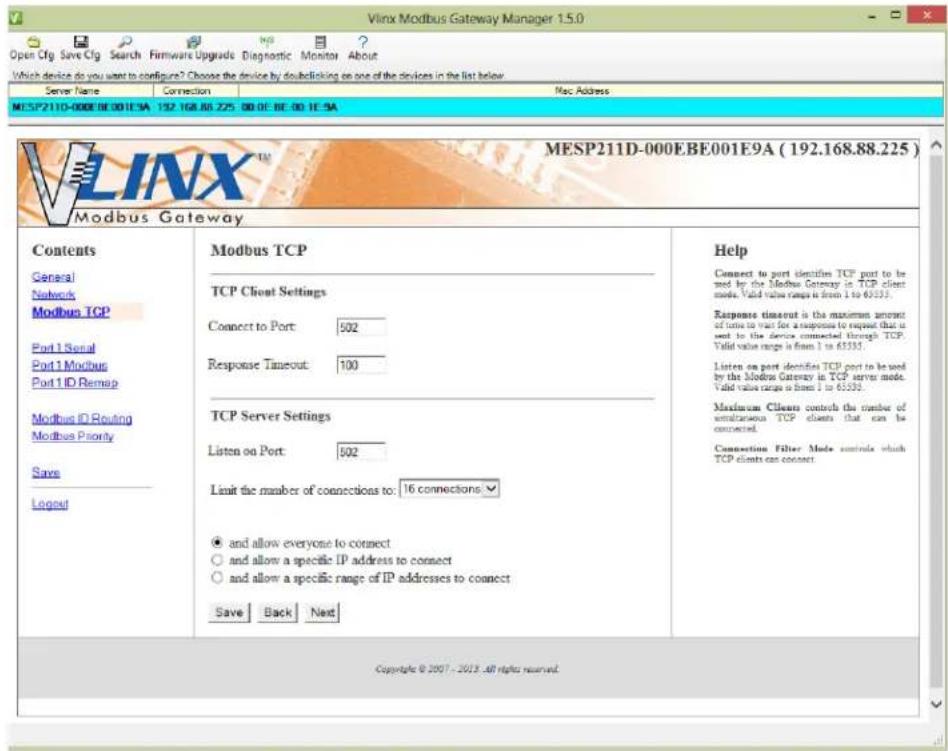The height and width of the screenshot is (751, 948).
Task: Maximize the Gateway Manager window
Action: tap(896, 15)
